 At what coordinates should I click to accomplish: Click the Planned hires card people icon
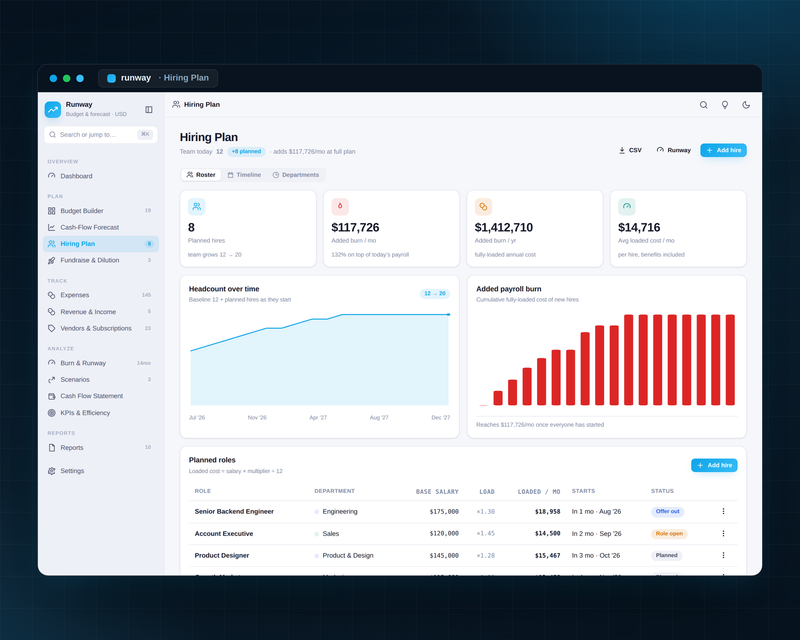pos(196,207)
